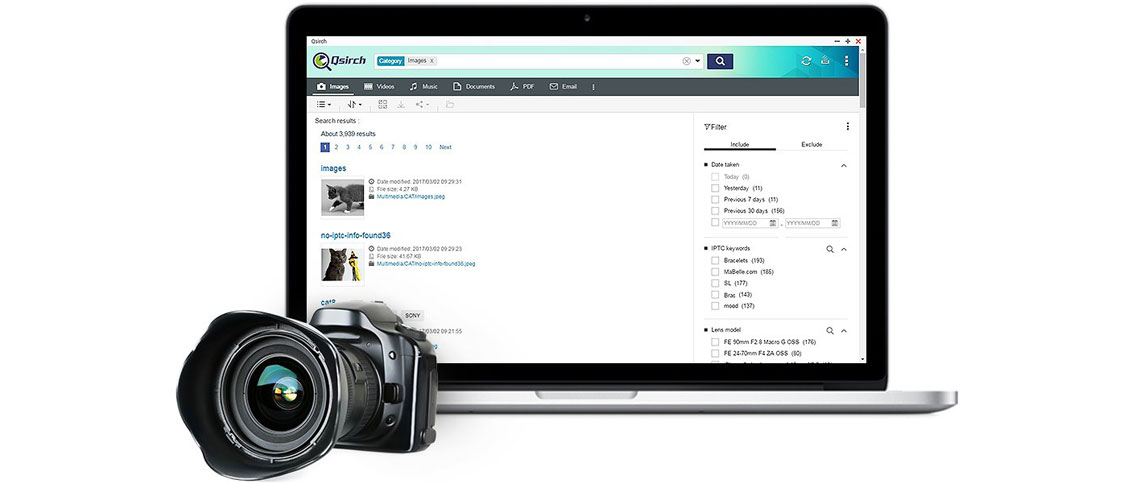
Task: Tick the Bracelets keyword checkbox
Action: (715, 260)
